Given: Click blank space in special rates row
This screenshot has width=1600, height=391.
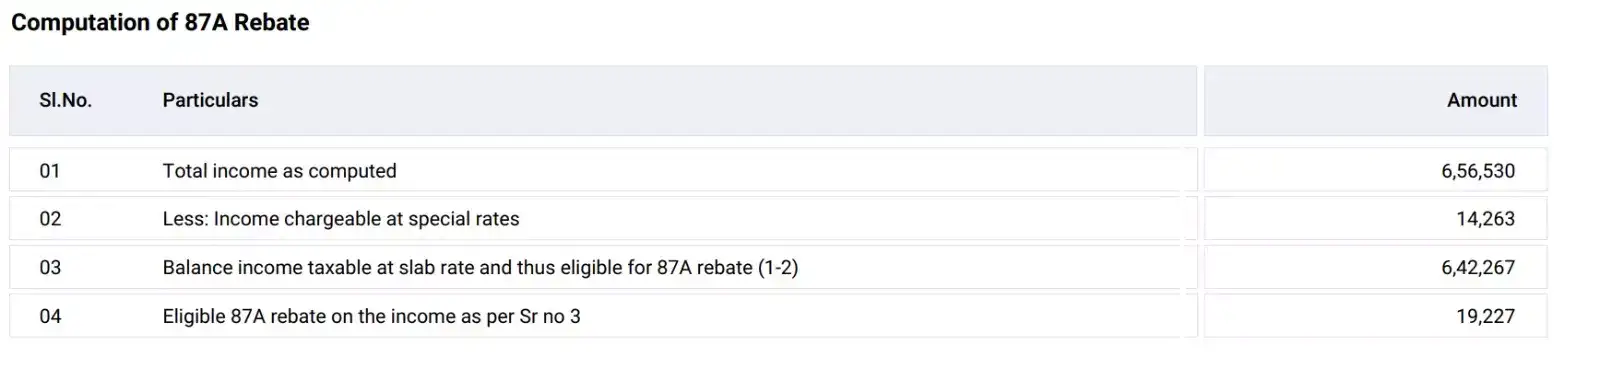Looking at the screenshot, I should [x=850, y=219].
